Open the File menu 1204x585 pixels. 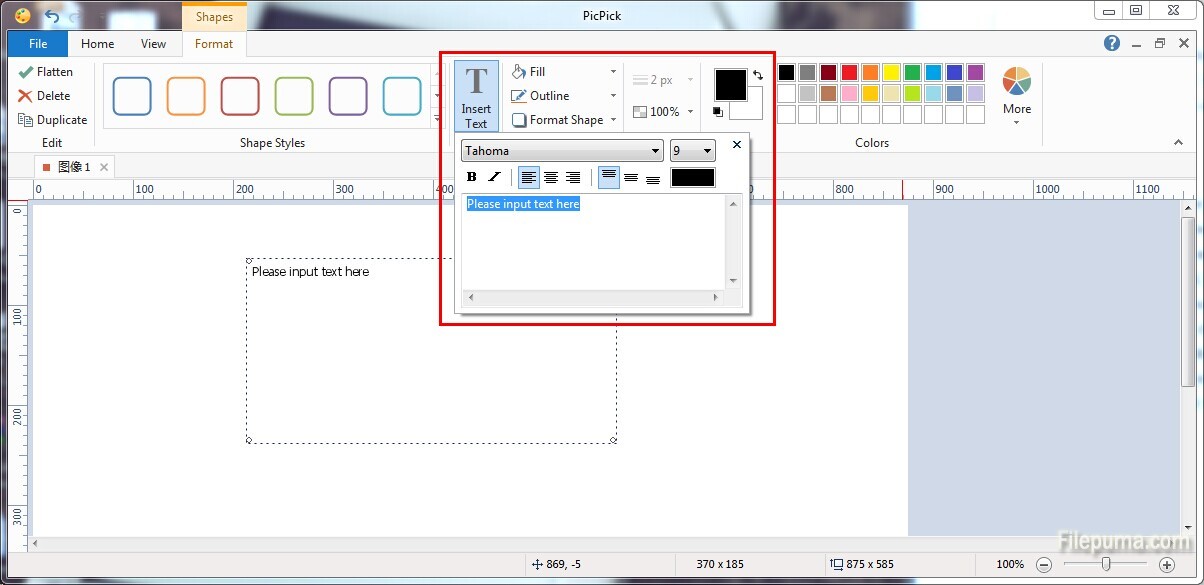[x=38, y=44]
